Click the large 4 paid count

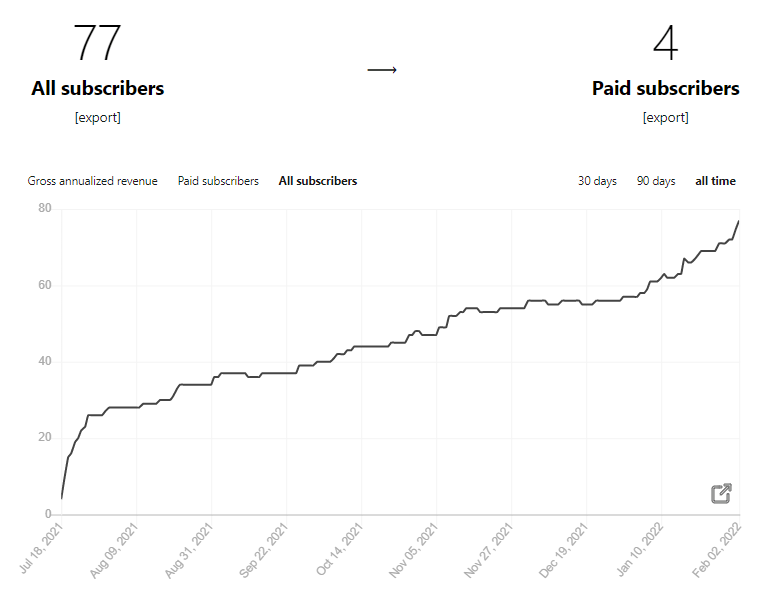(665, 44)
